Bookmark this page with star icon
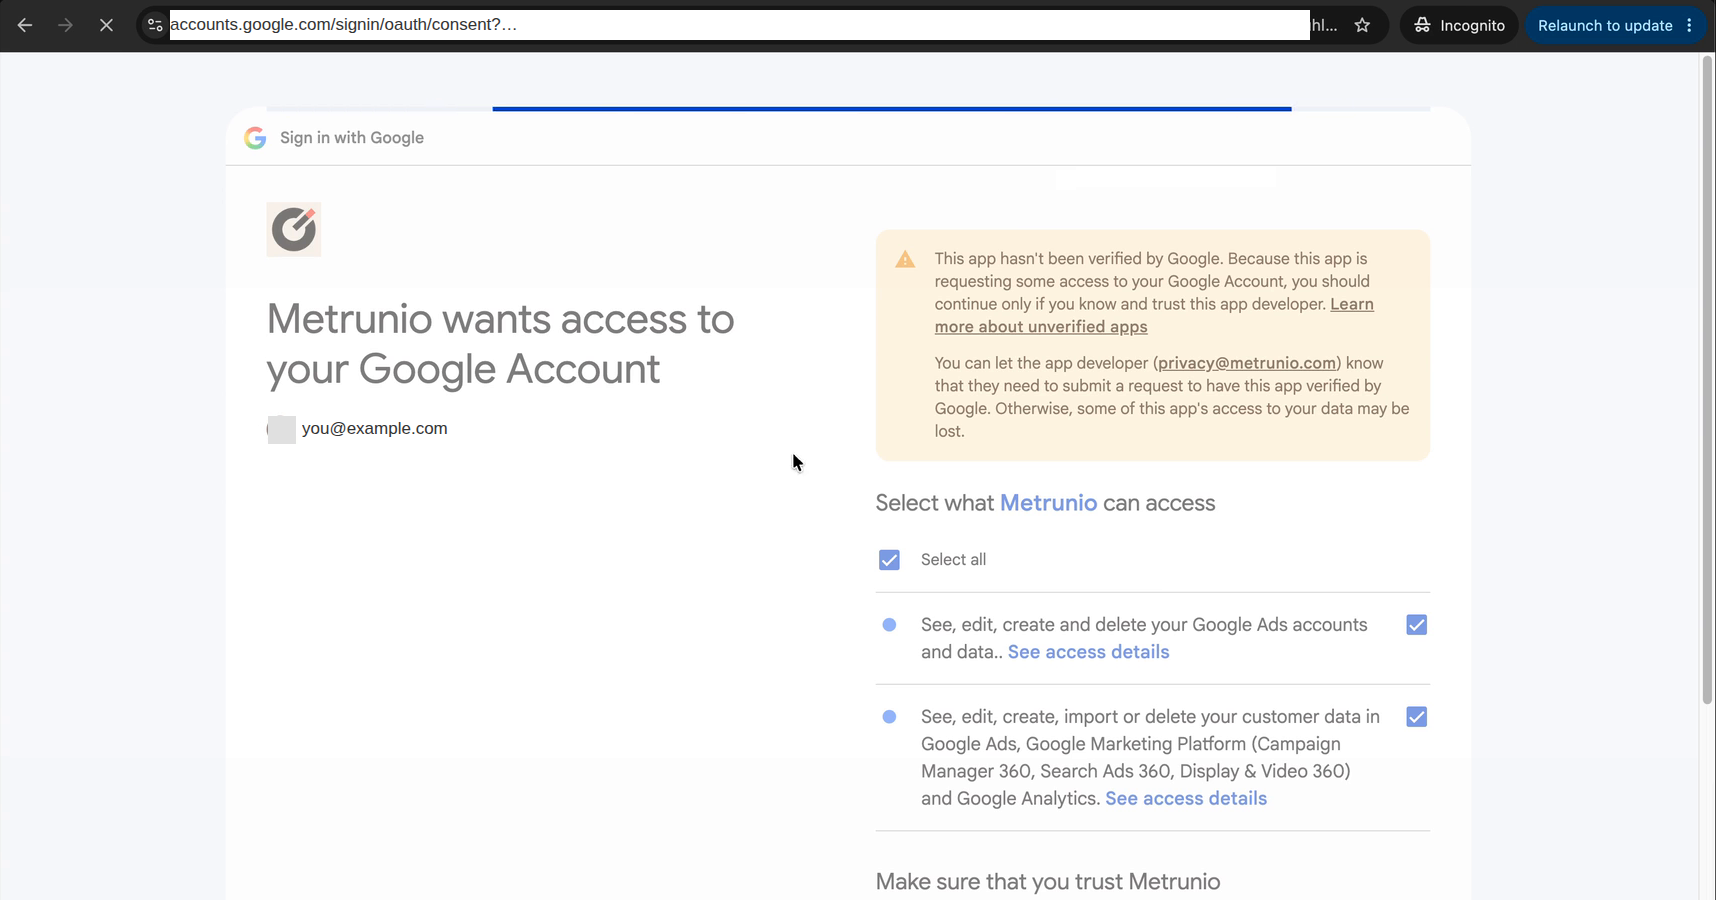This screenshot has height=900, width=1716. pos(1362,25)
